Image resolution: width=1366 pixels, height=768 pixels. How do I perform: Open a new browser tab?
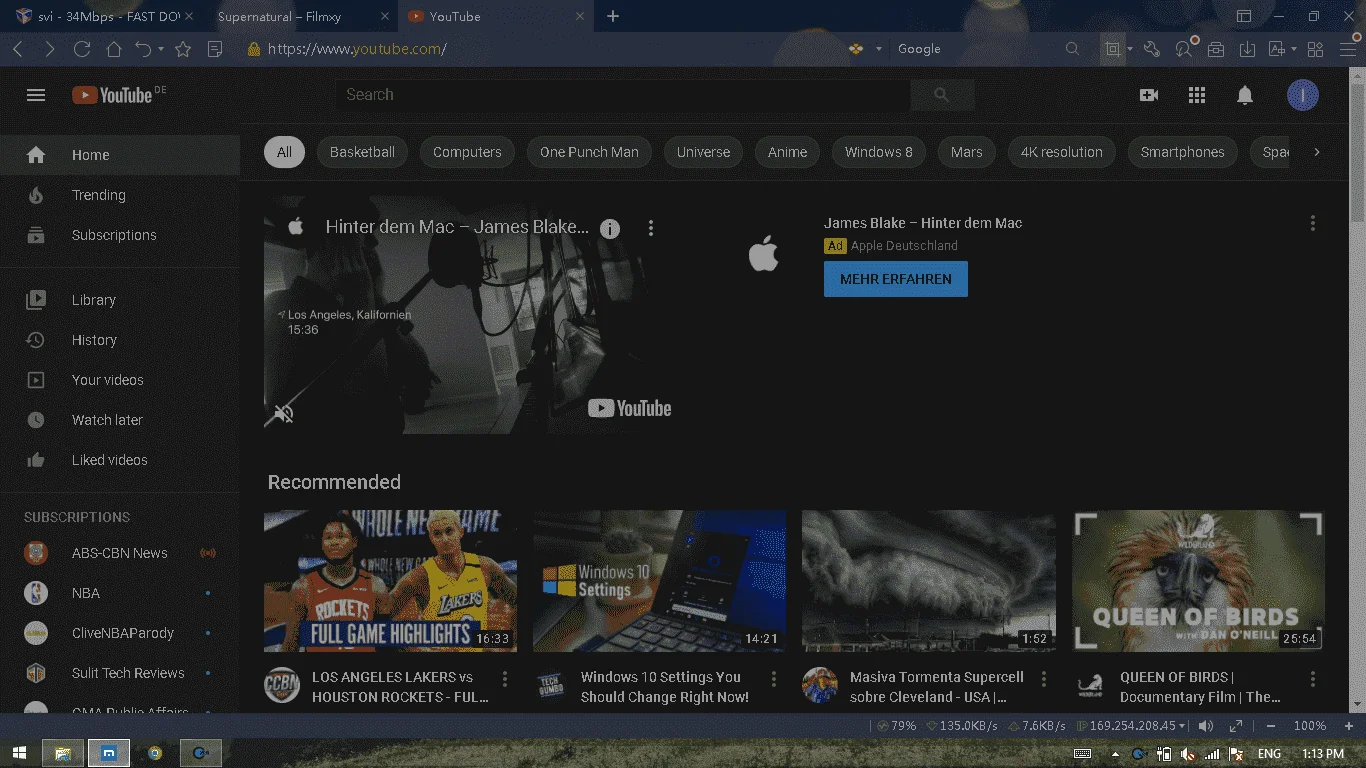coord(613,16)
